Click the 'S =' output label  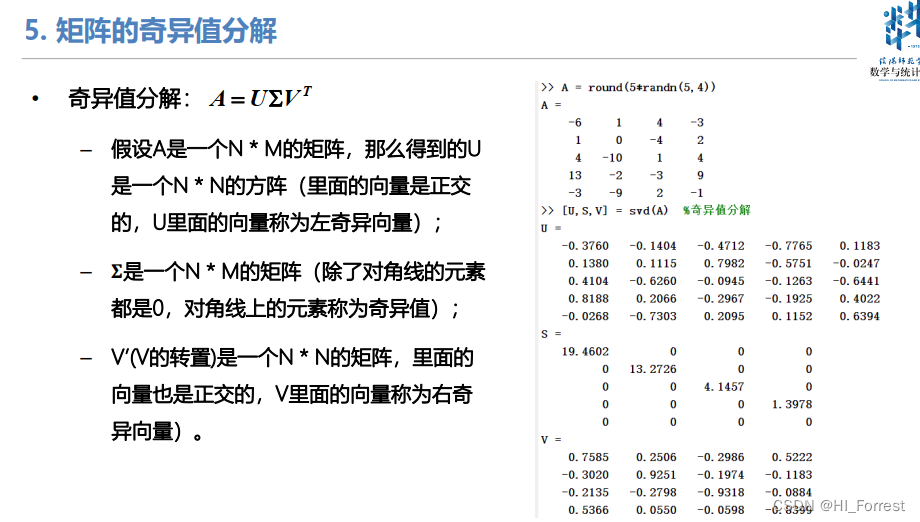551,334
